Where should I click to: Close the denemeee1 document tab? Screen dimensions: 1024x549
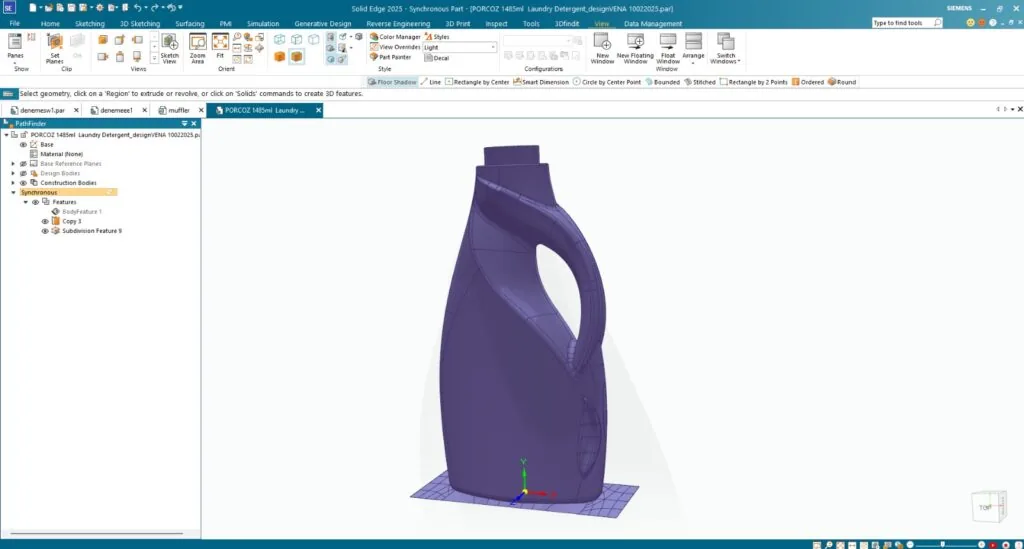(144, 110)
